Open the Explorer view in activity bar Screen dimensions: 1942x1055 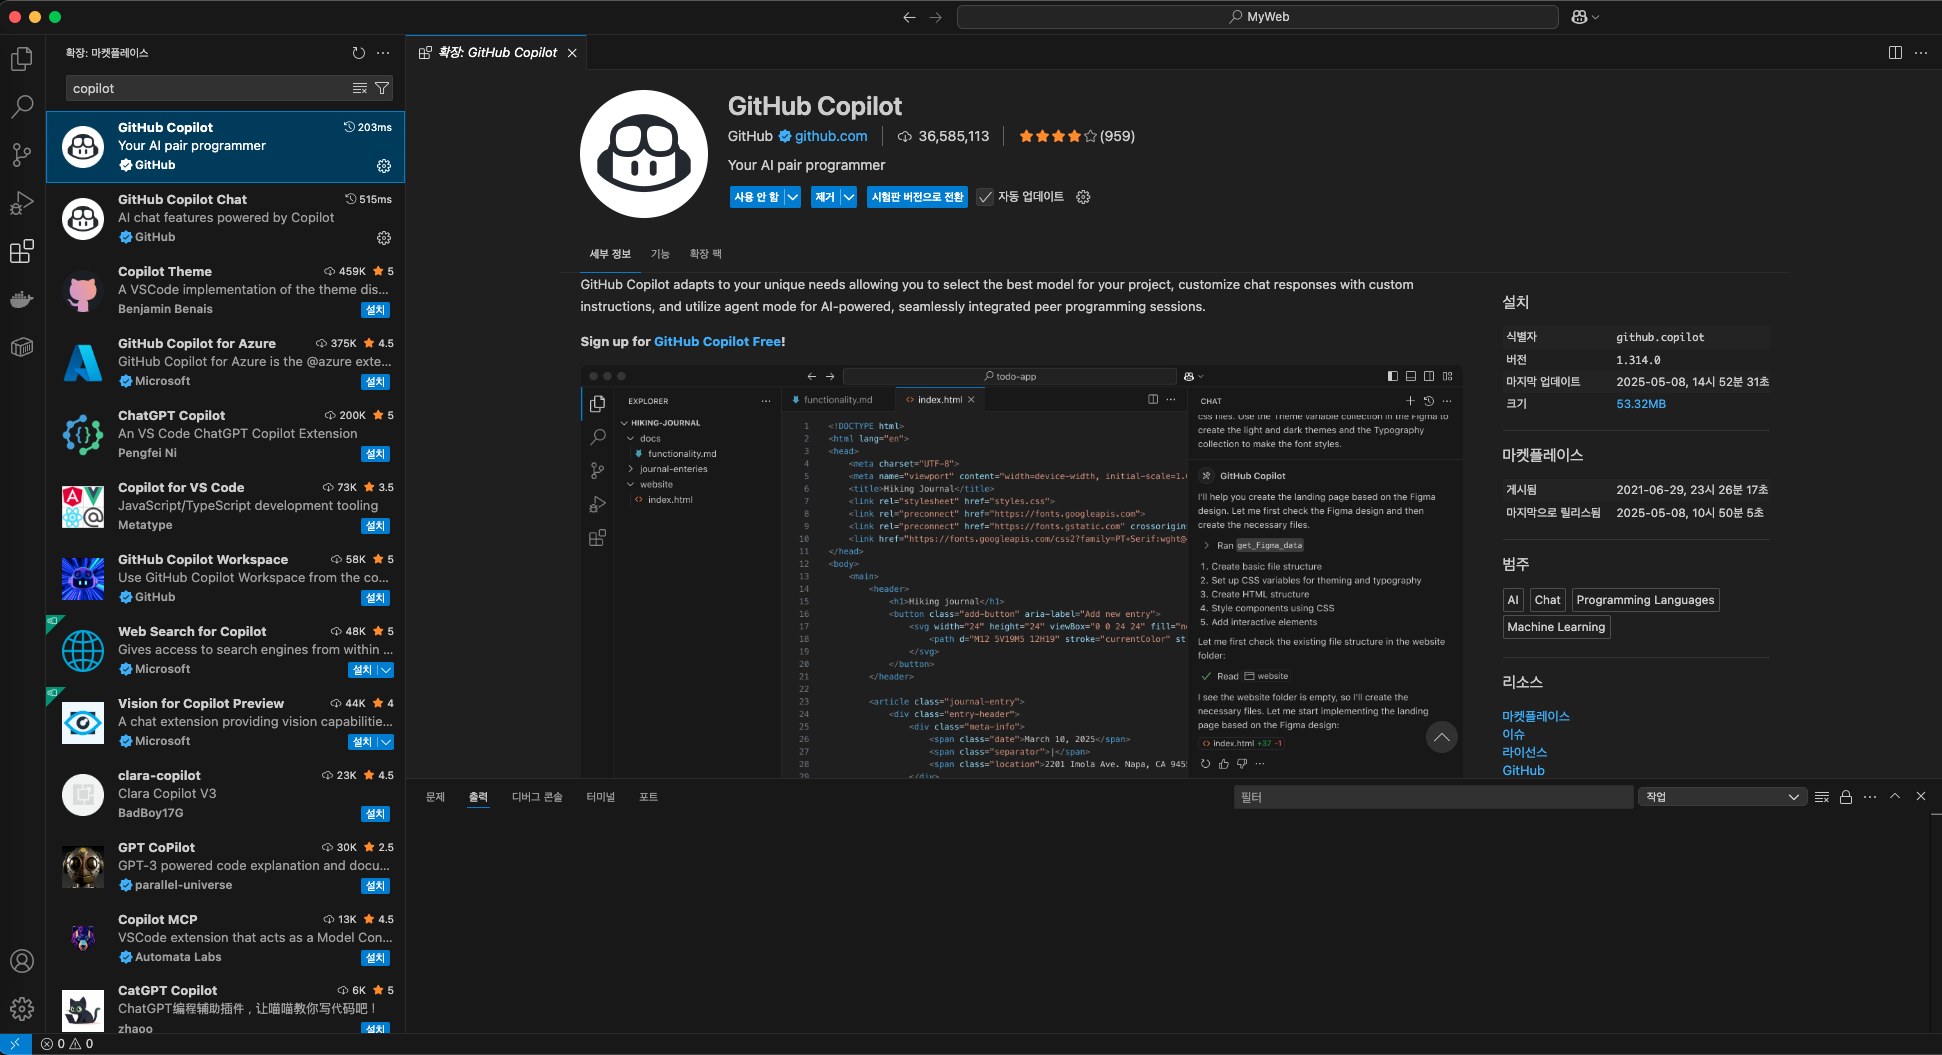pyautogui.click(x=22, y=59)
